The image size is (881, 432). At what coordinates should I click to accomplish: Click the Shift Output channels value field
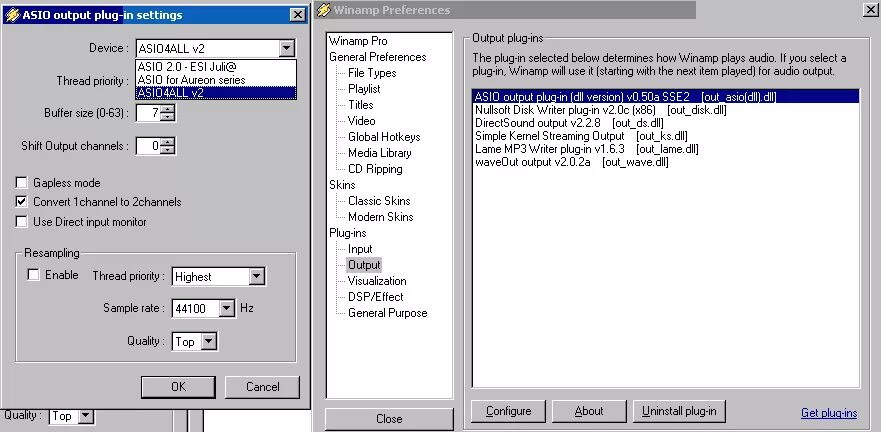tap(149, 146)
